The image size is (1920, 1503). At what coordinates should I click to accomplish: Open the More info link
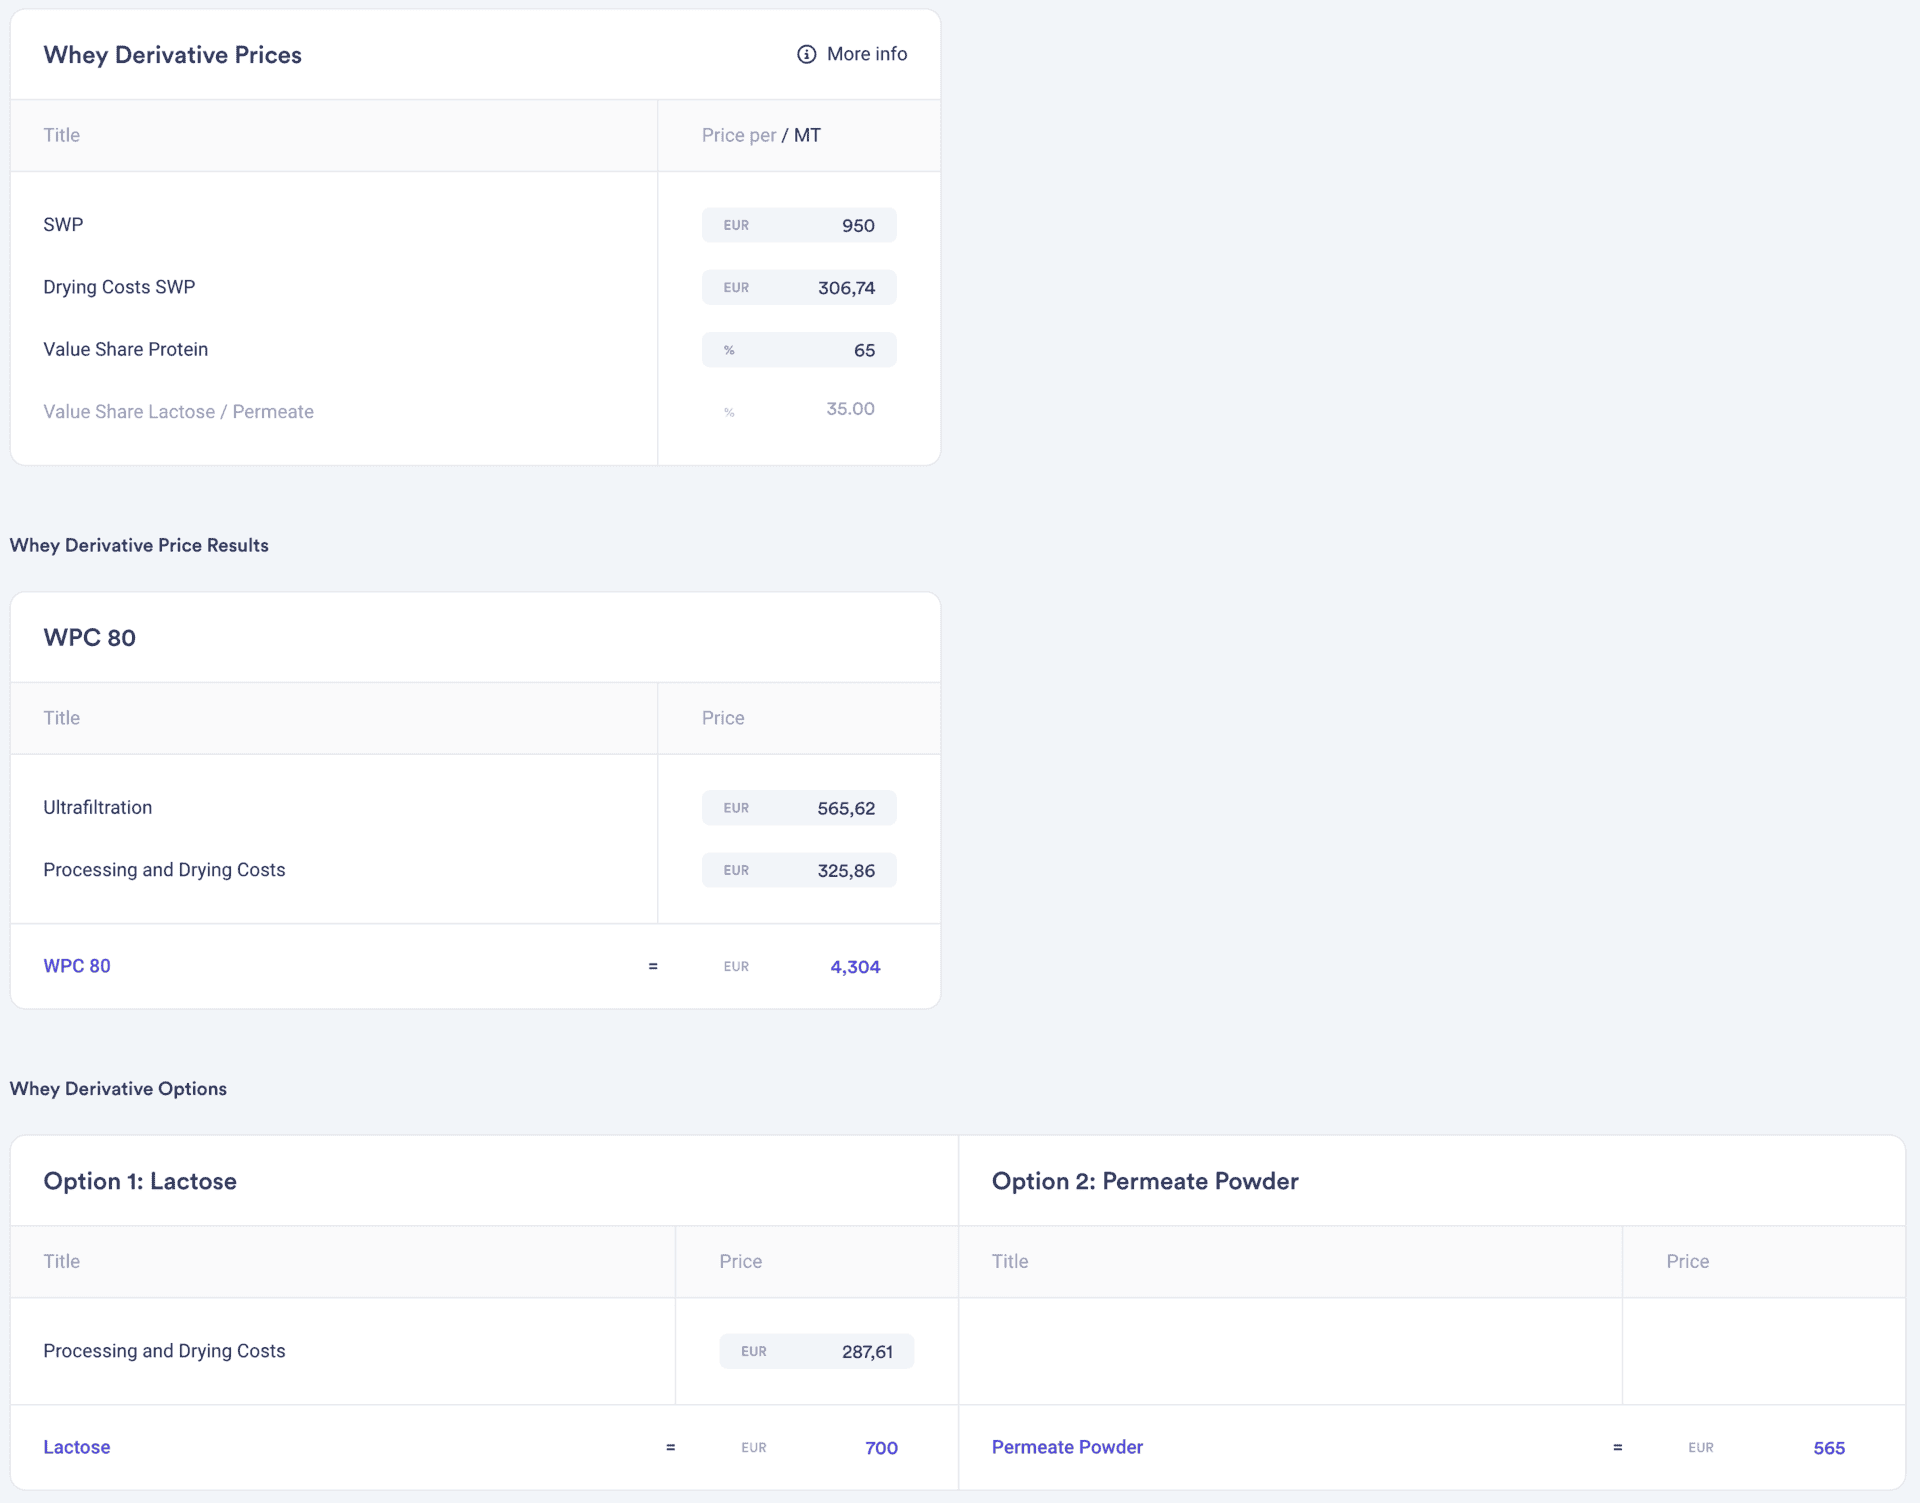tap(852, 54)
